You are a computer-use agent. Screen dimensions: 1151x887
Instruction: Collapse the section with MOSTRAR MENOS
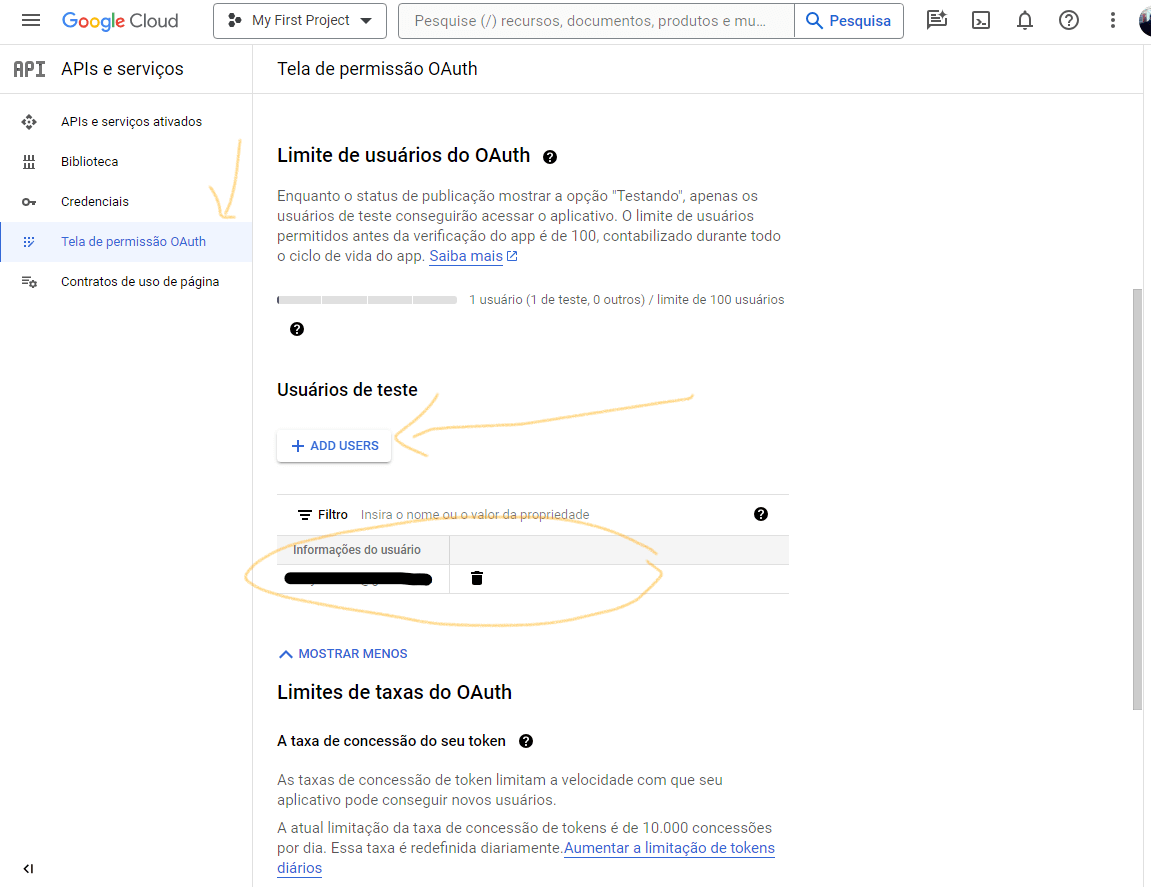[x=343, y=654]
